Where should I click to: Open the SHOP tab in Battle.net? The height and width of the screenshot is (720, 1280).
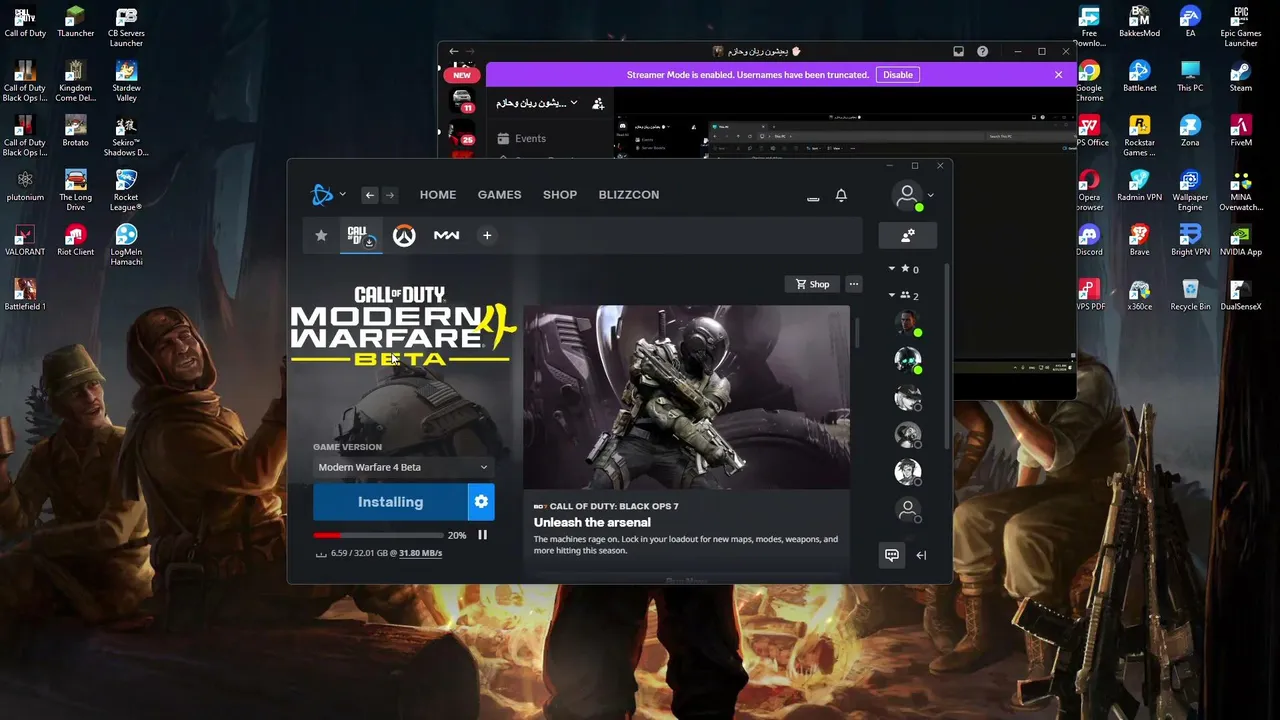click(560, 195)
